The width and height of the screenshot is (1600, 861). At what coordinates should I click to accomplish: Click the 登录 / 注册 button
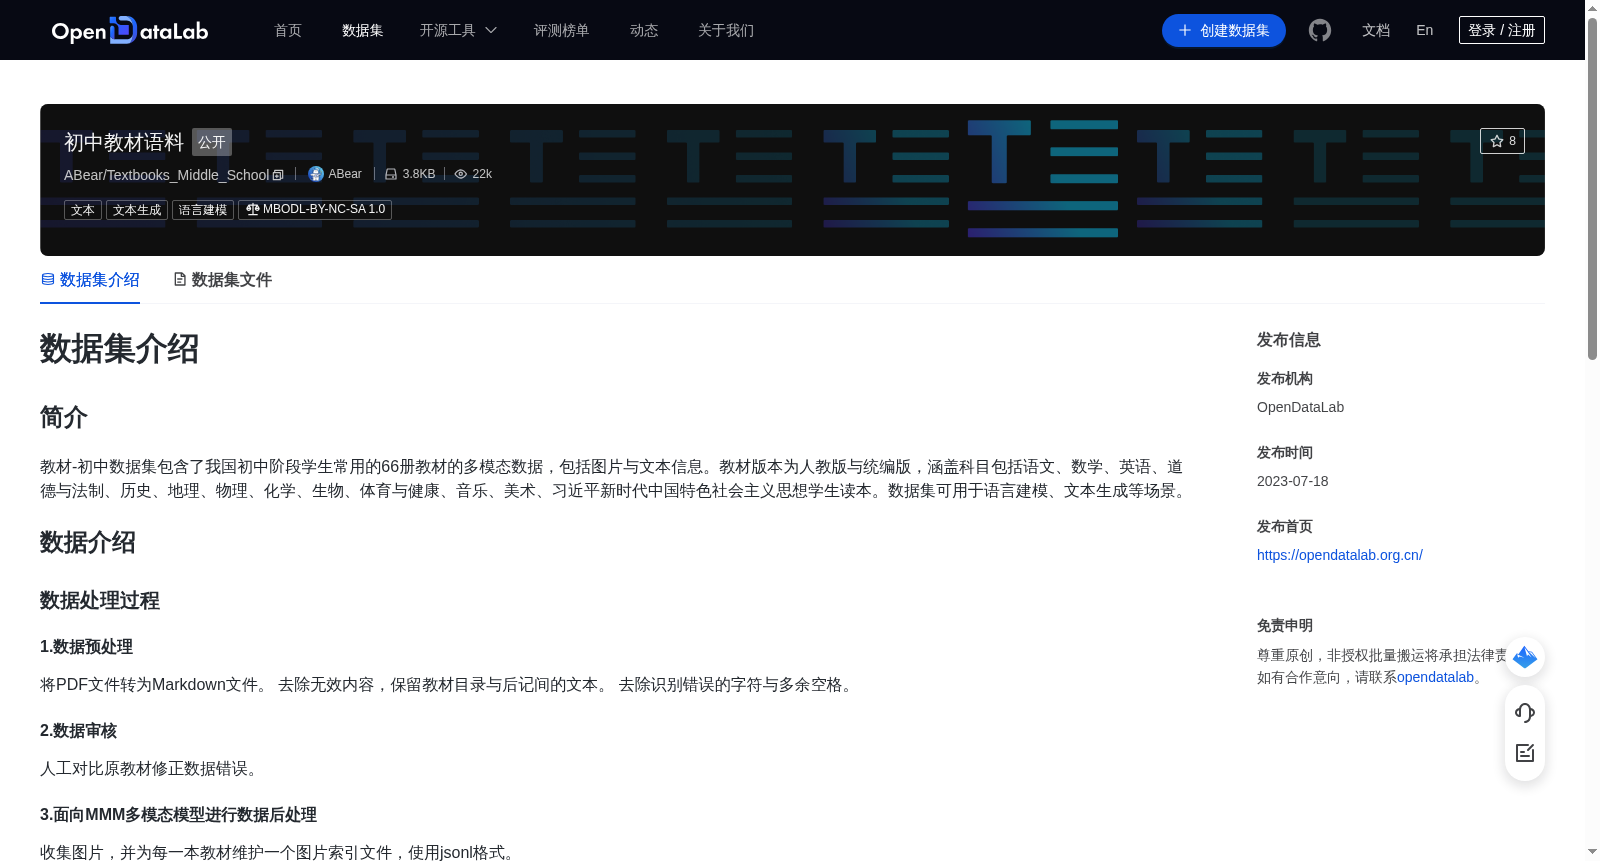(1502, 30)
